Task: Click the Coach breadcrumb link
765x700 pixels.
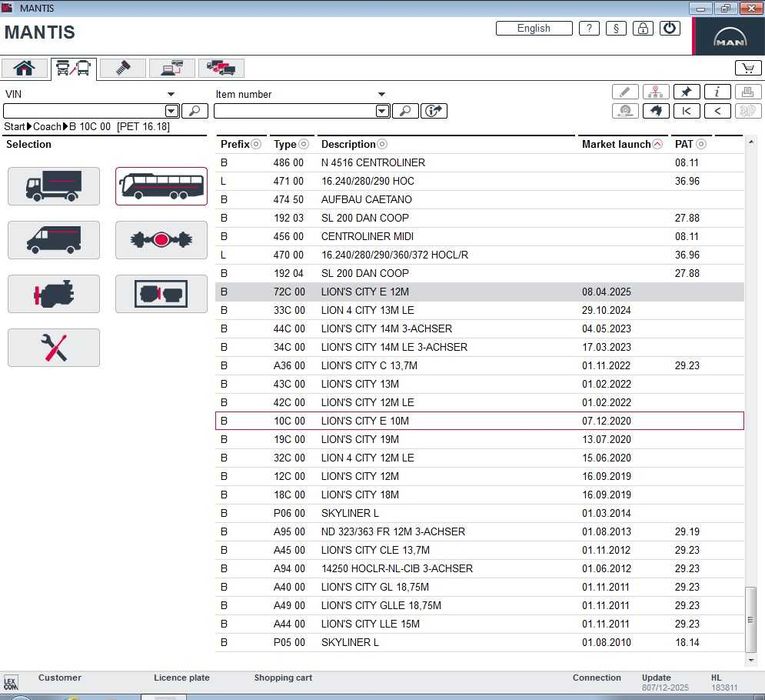Action: [47, 127]
